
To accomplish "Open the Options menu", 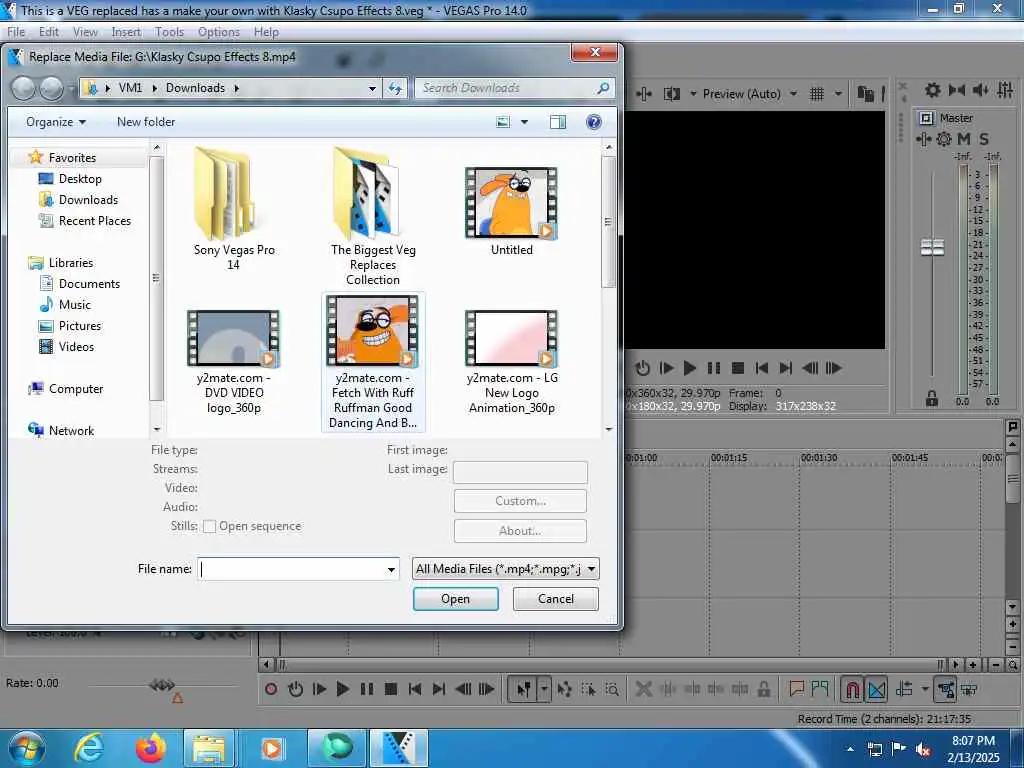I will click(x=219, y=32).
